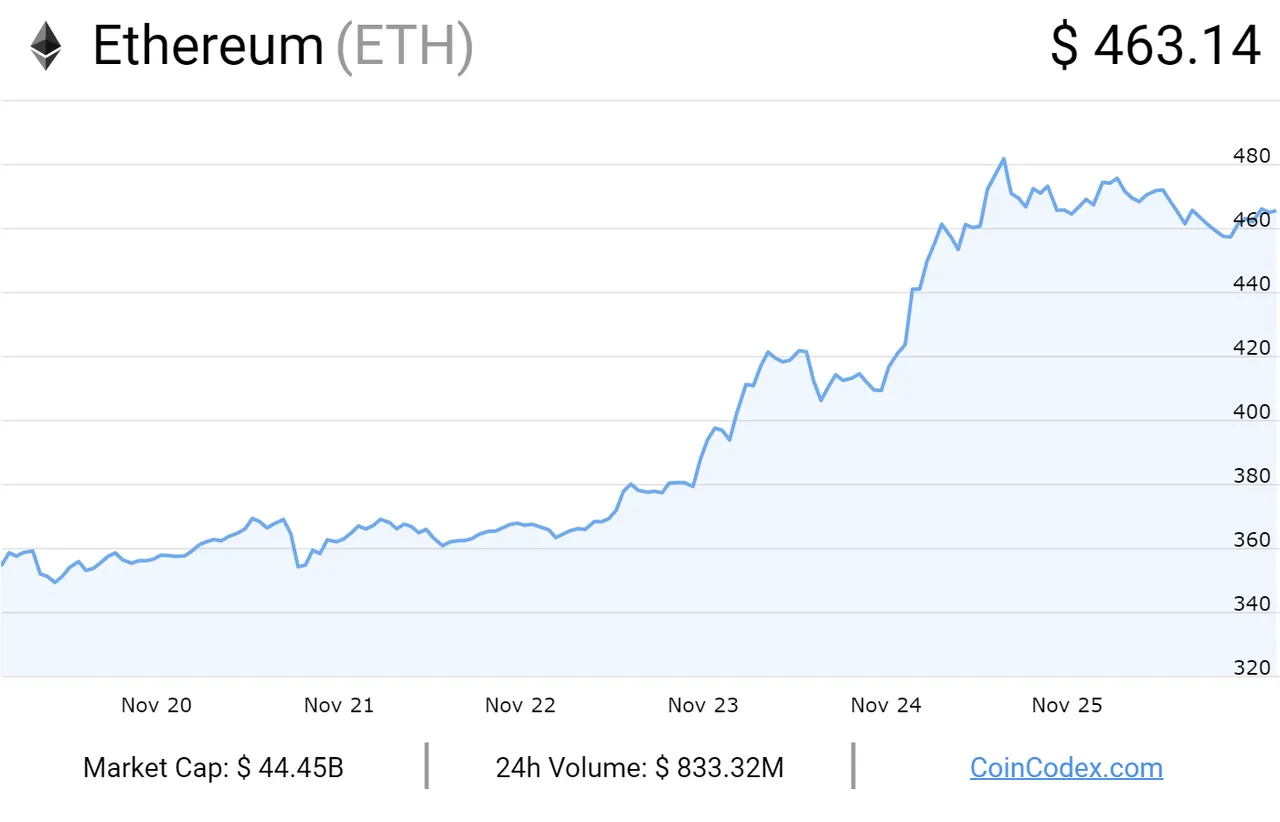Click the 460 price axis label
1280x822 pixels.
point(1252,220)
